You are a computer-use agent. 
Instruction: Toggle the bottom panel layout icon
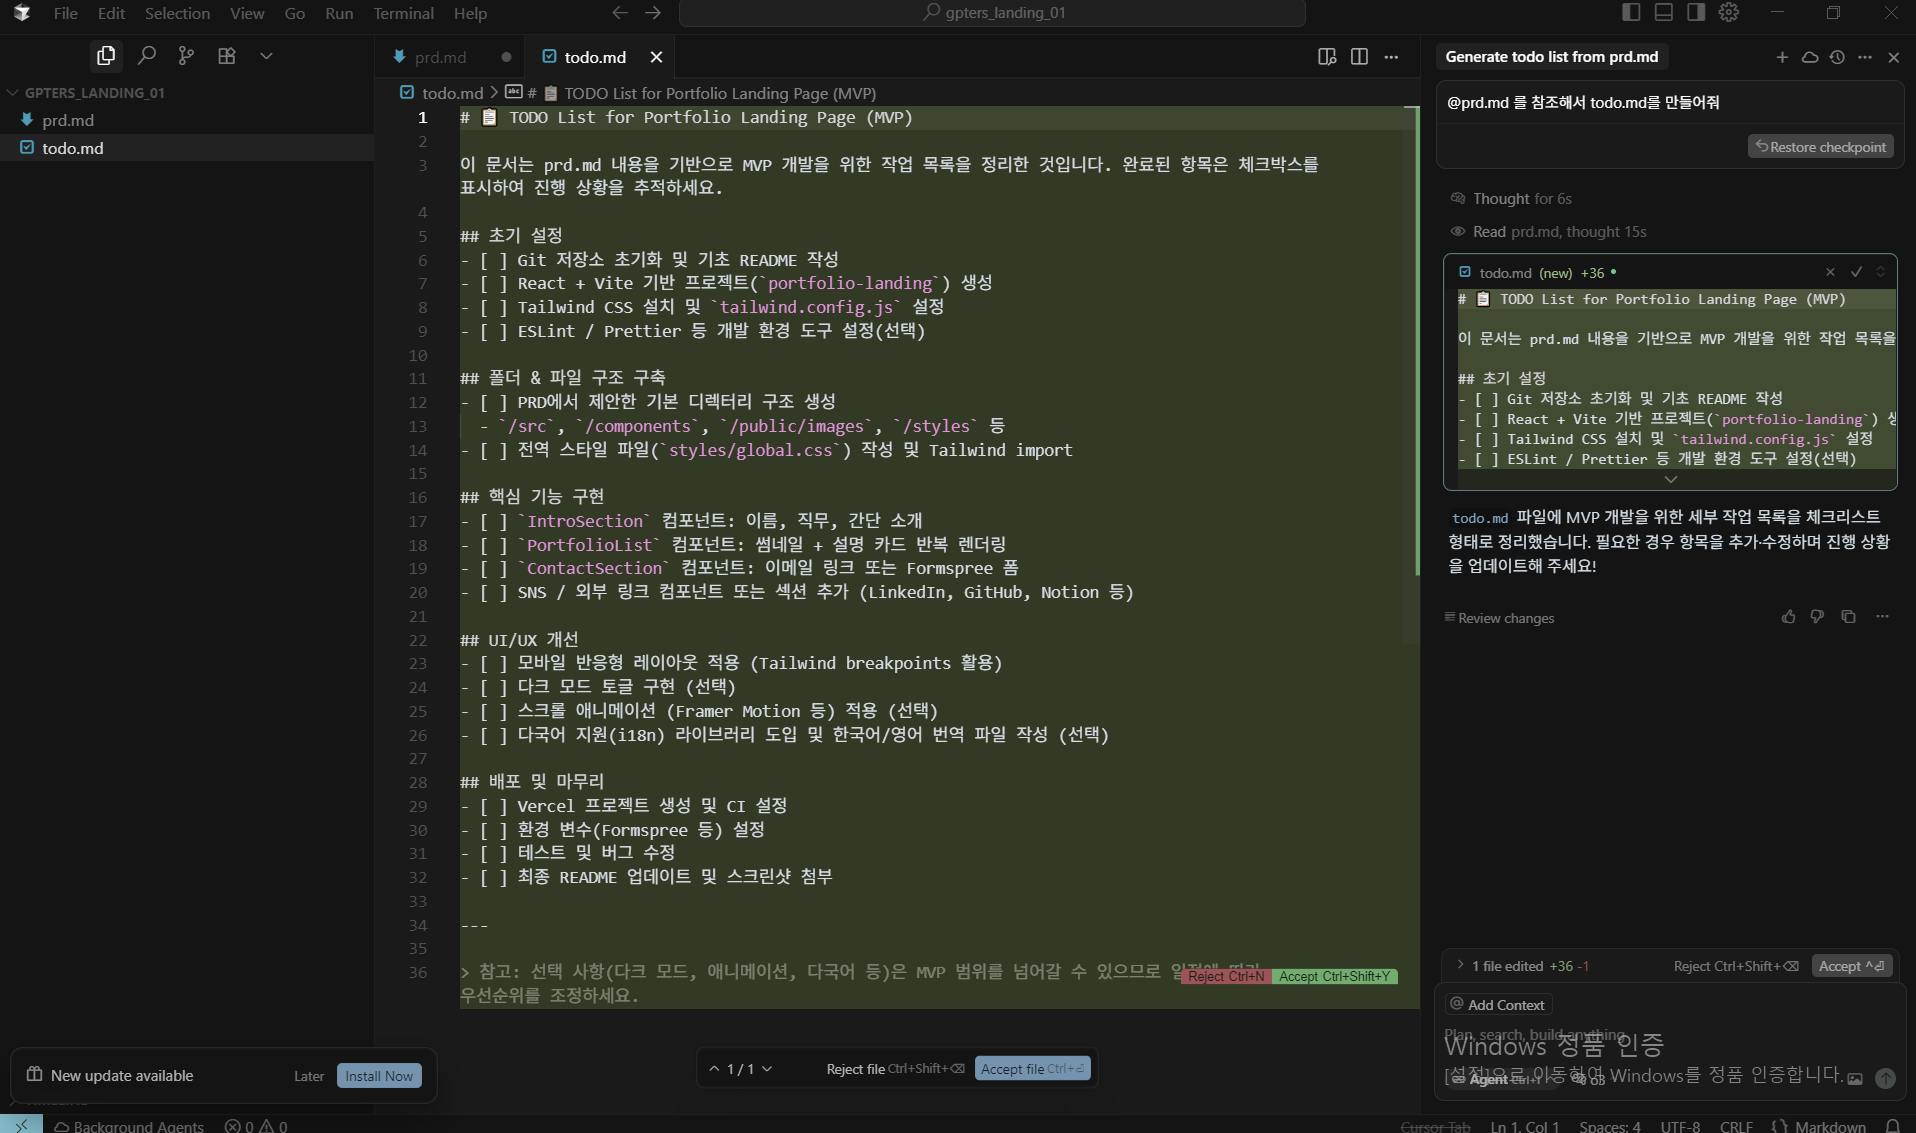pyautogui.click(x=1664, y=12)
